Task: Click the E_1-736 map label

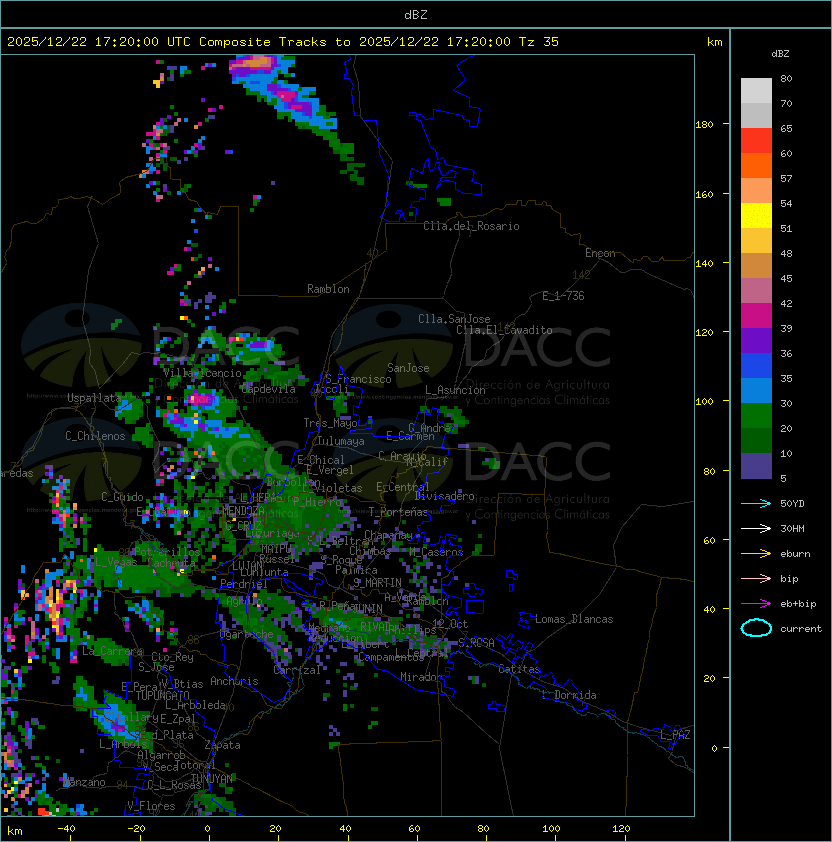Action: [563, 295]
